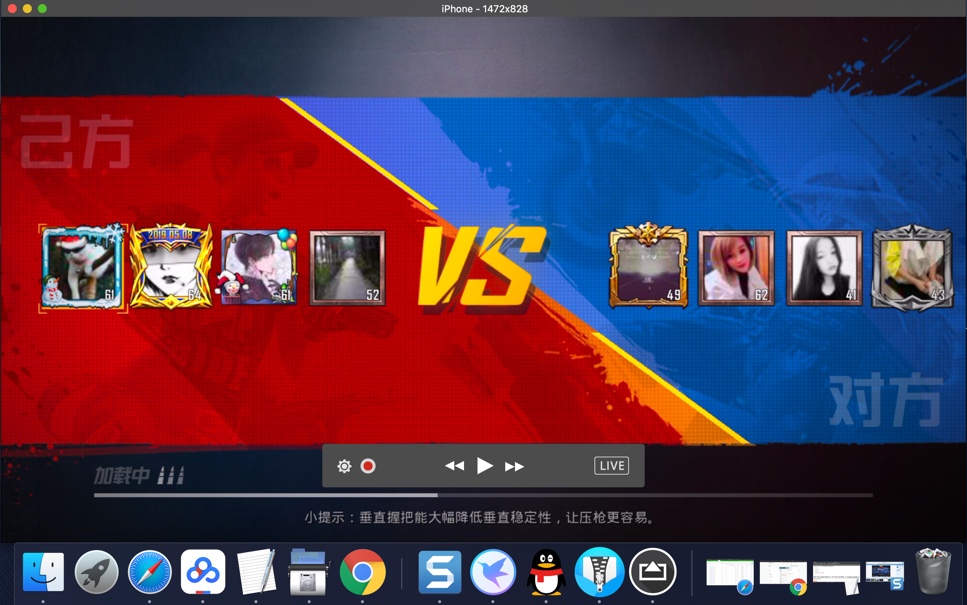Fast-forward the game replay
Viewport: 967px width, 605px height.
point(515,466)
